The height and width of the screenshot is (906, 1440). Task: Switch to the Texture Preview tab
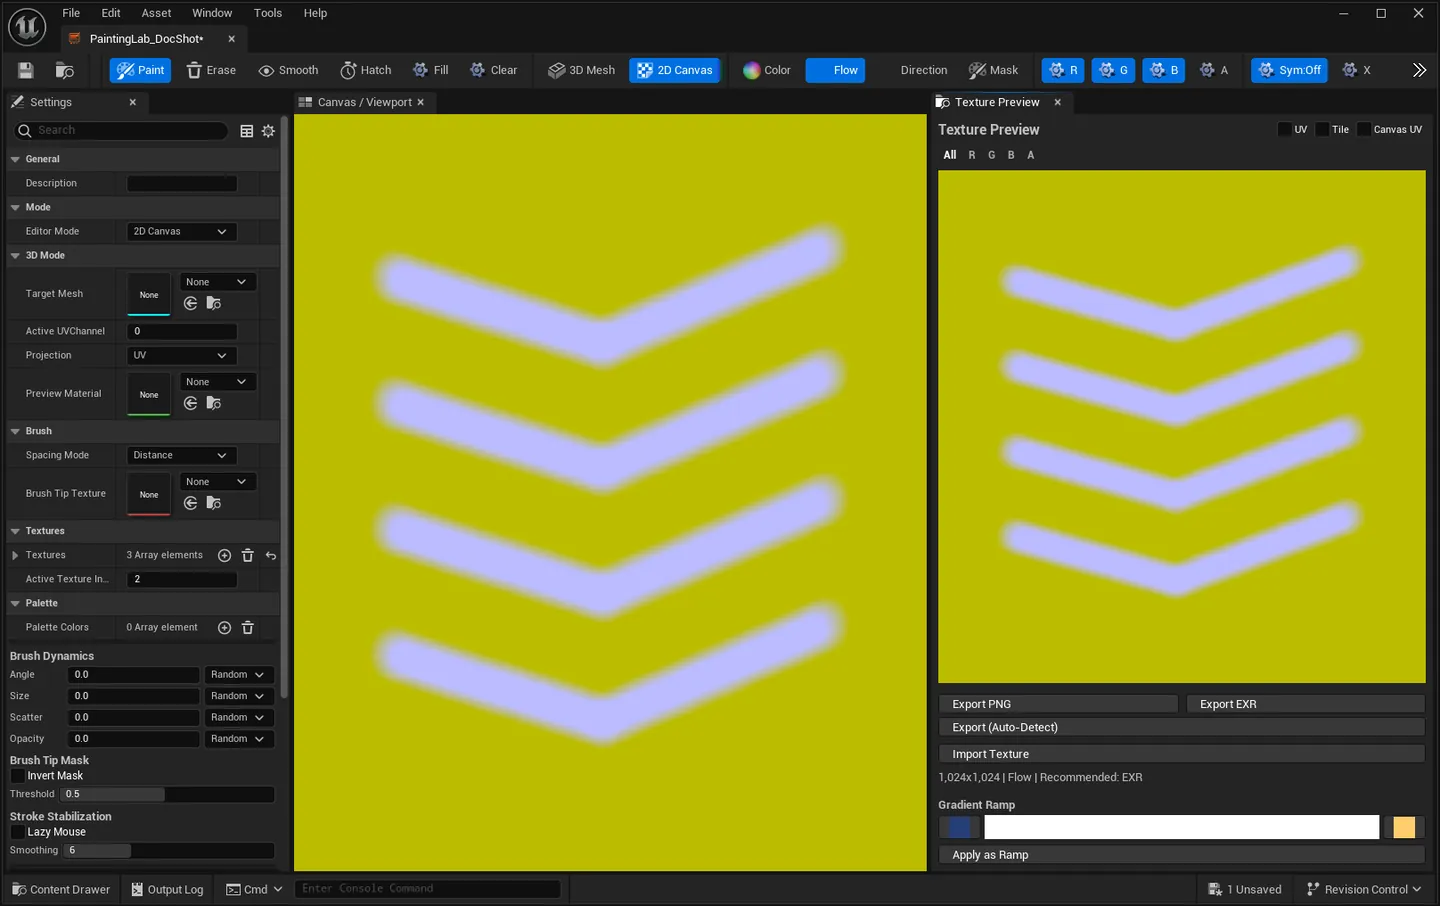997,102
